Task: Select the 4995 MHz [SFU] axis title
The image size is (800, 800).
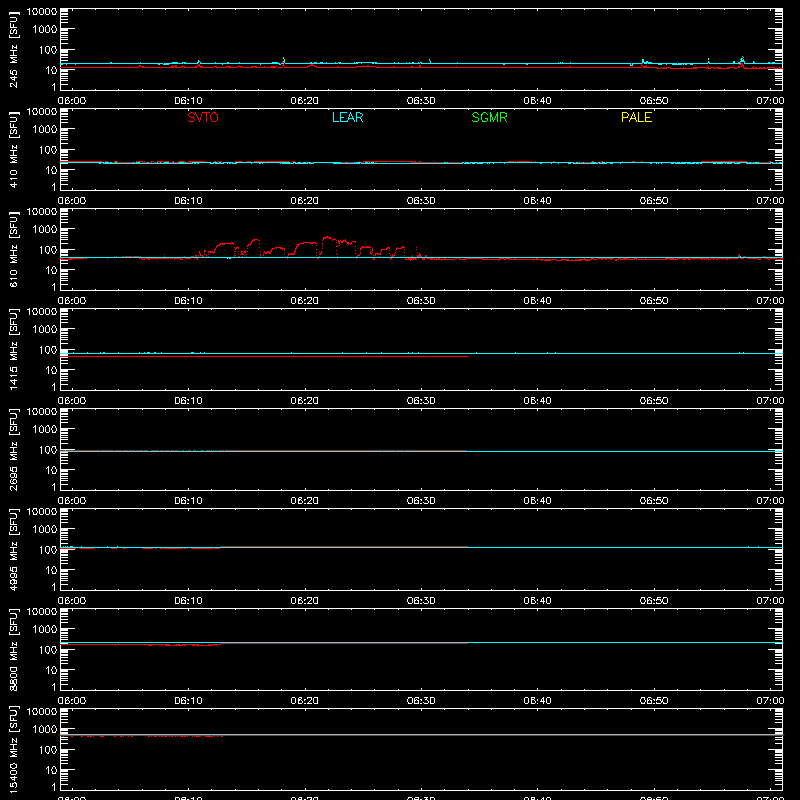Action: pos(14,549)
